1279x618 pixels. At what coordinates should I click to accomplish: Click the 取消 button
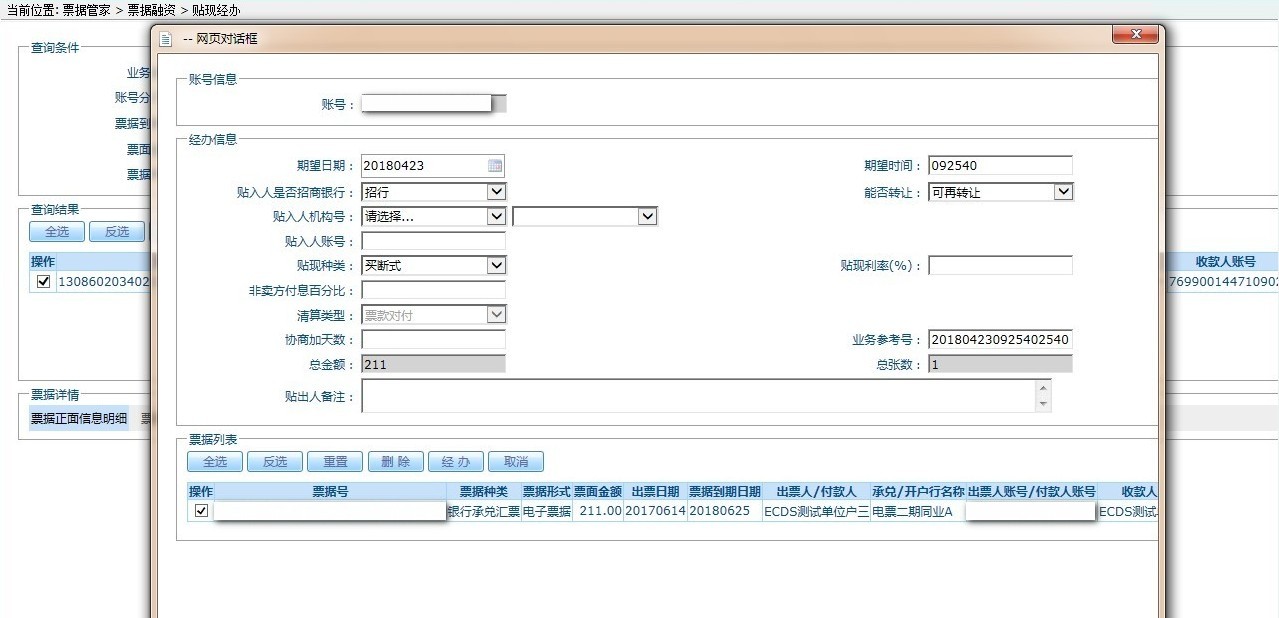516,461
